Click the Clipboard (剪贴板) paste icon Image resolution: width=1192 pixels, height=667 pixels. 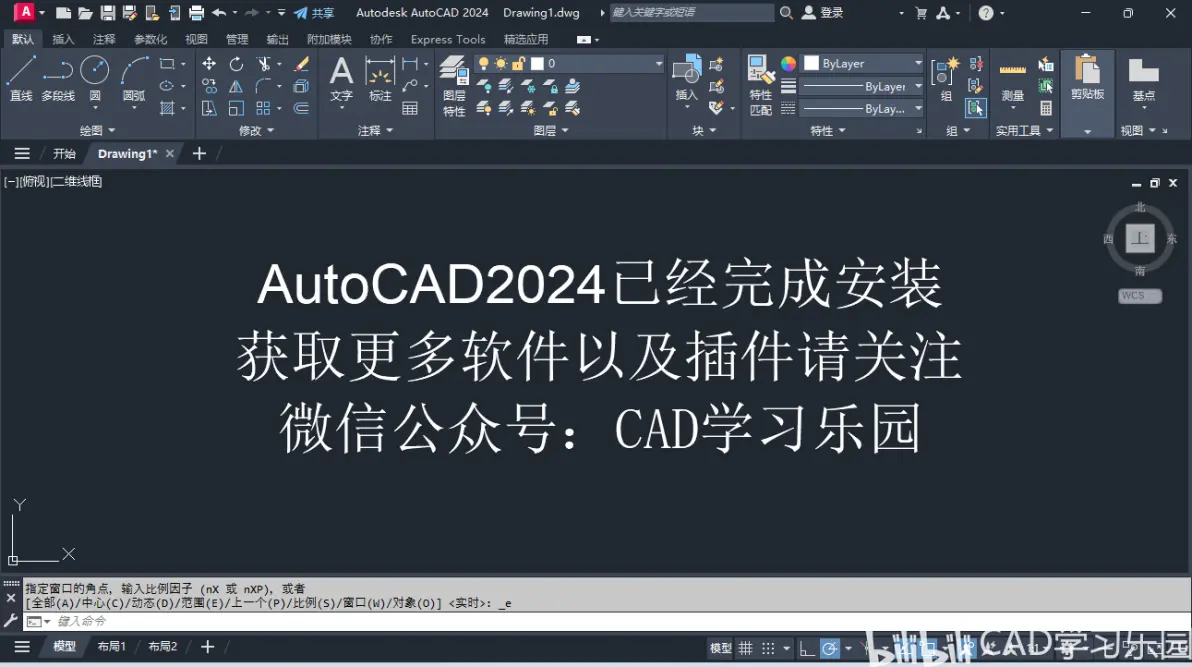click(1087, 77)
